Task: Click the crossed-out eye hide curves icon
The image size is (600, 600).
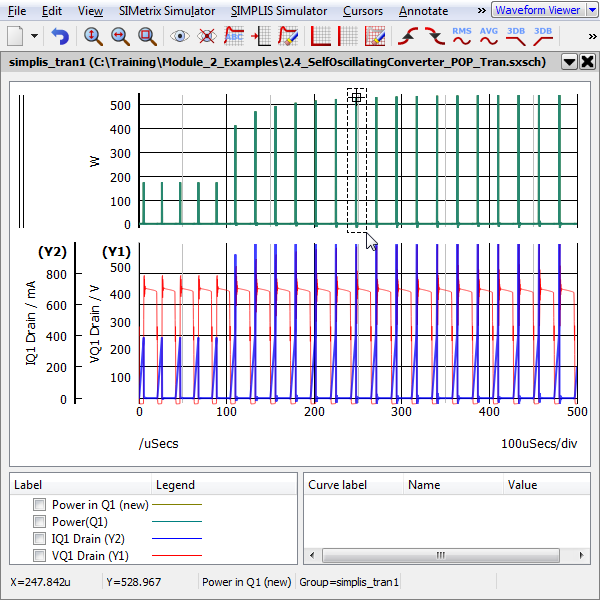Action: (207, 36)
